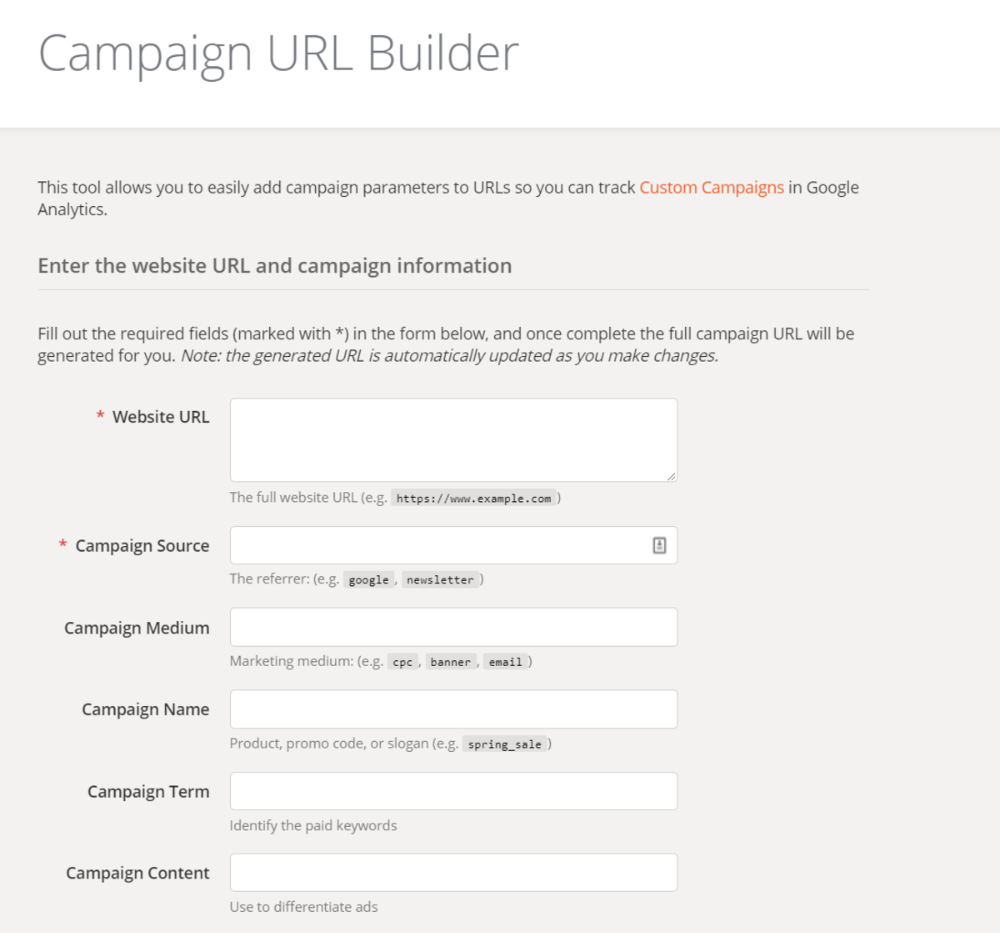The width and height of the screenshot is (1000, 933).
Task: Click the resize handle of Website URL box
Action: point(671,476)
